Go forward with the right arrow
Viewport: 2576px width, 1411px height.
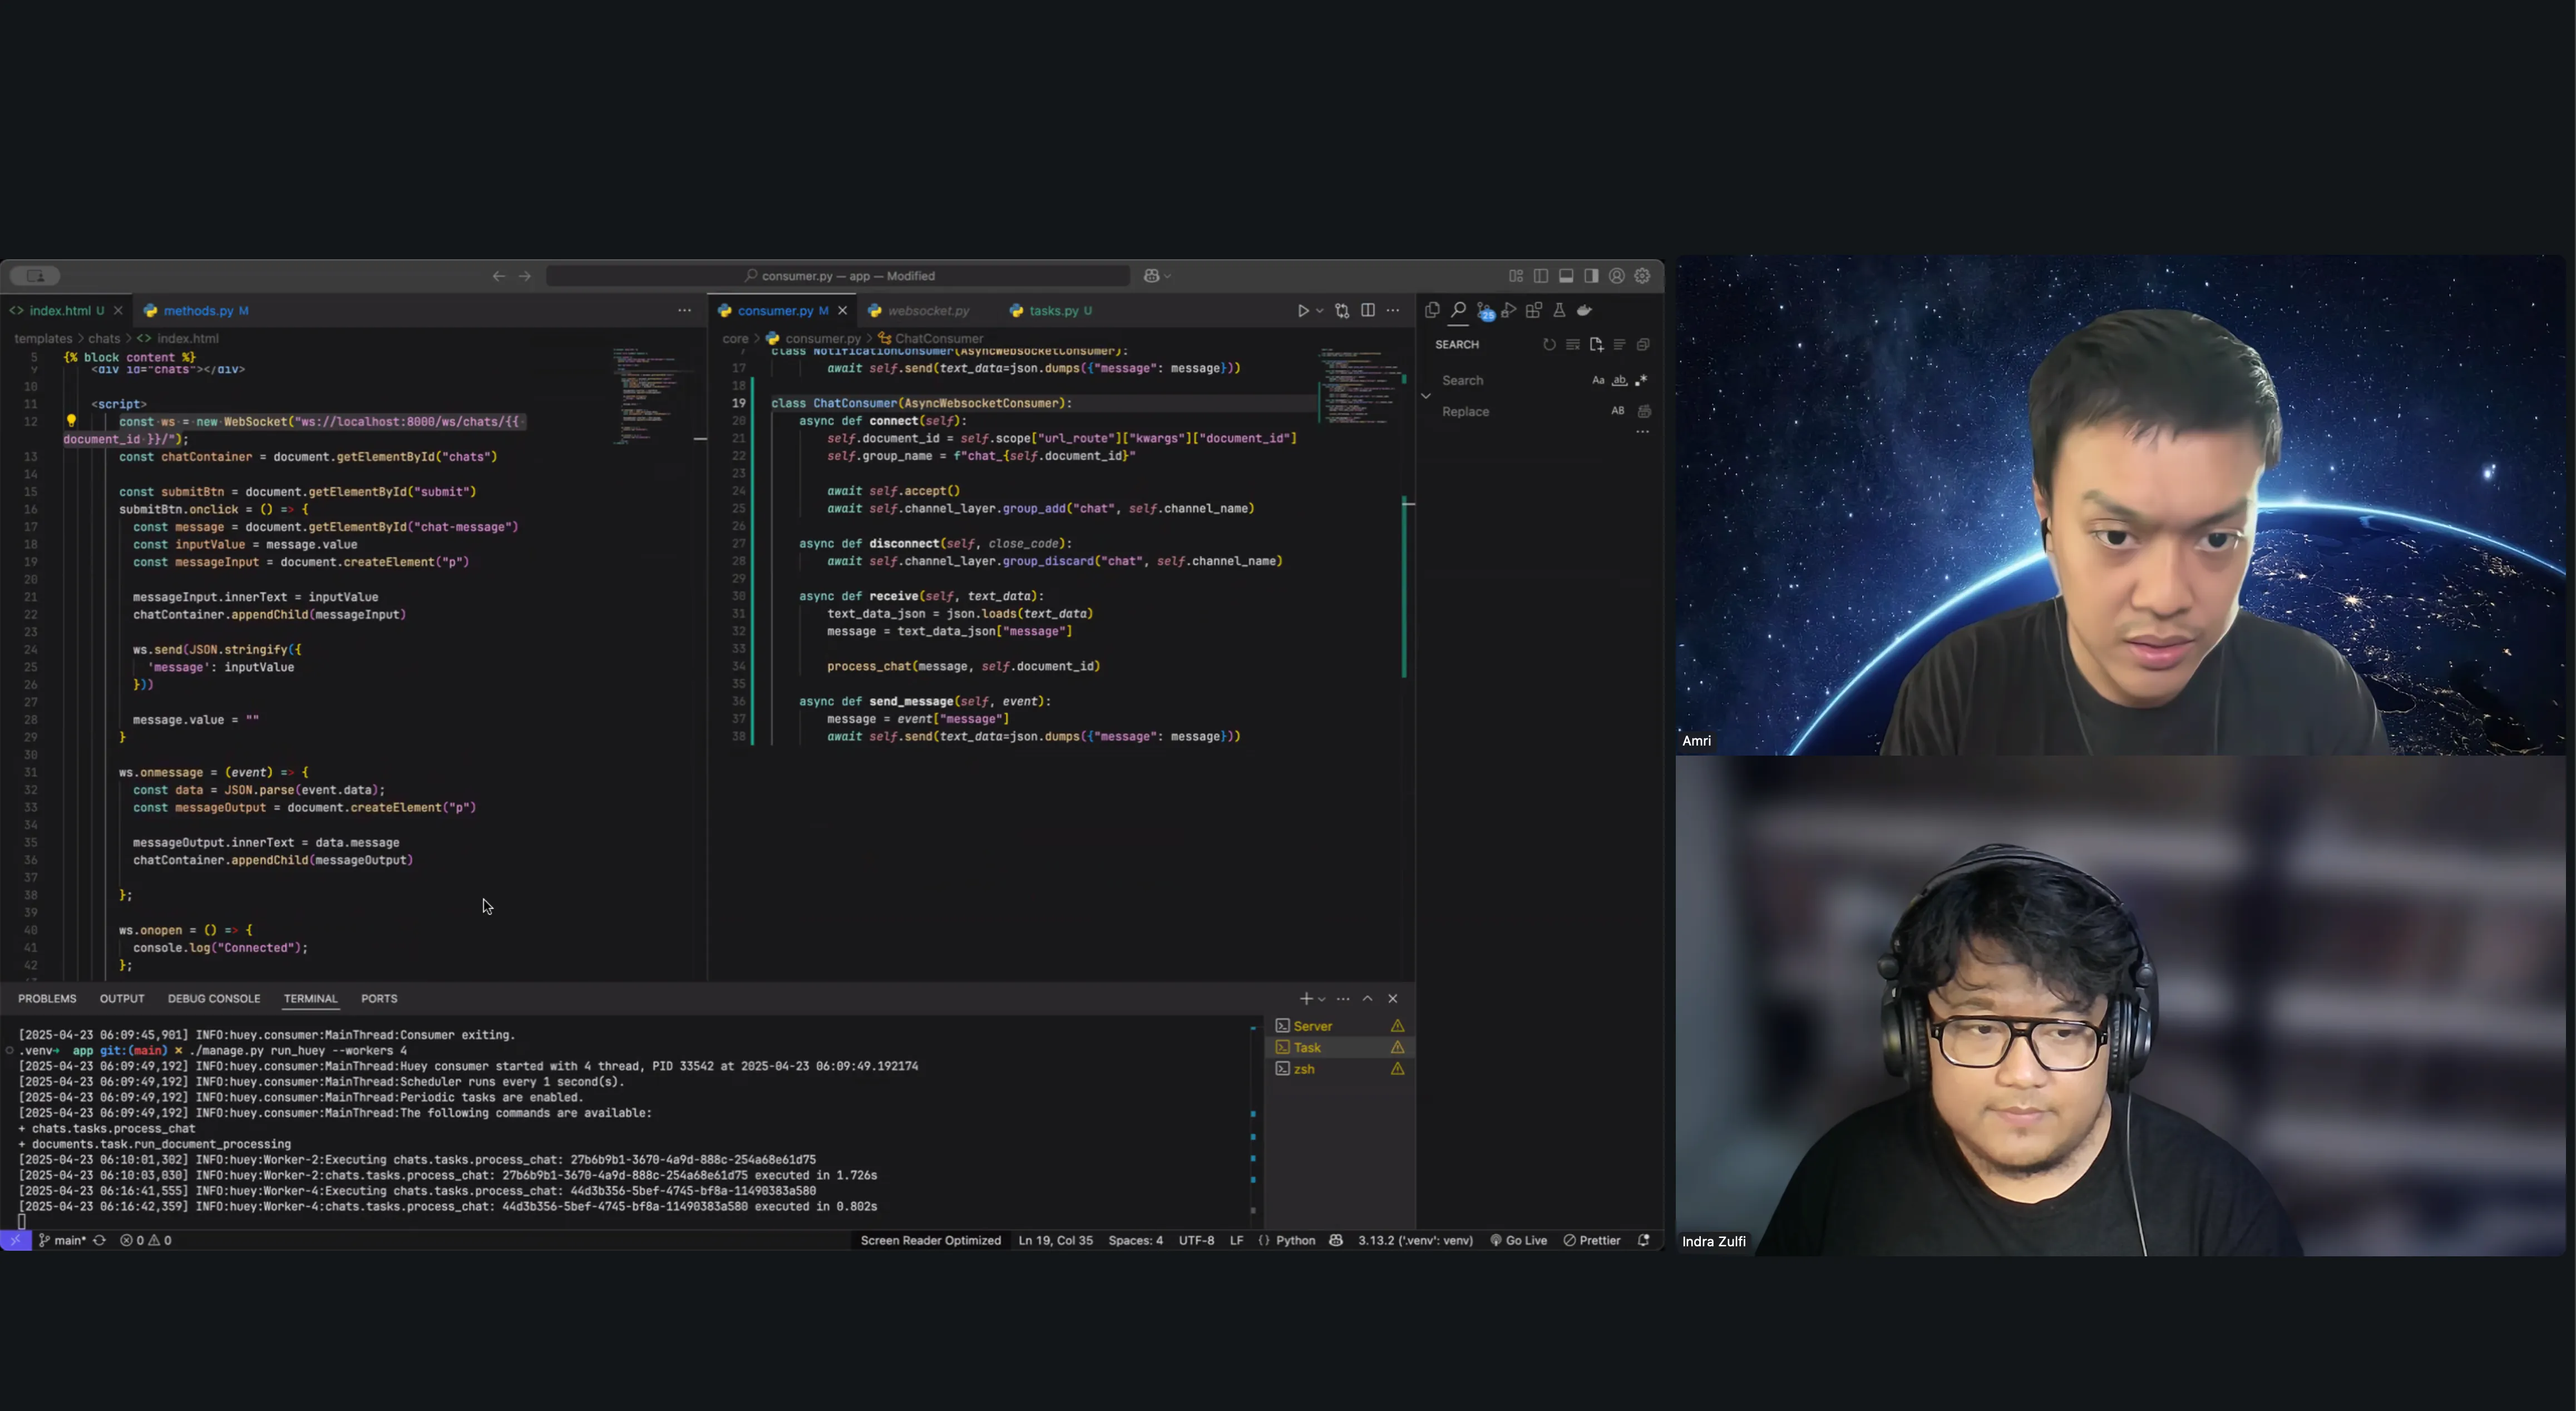pyautogui.click(x=525, y=276)
